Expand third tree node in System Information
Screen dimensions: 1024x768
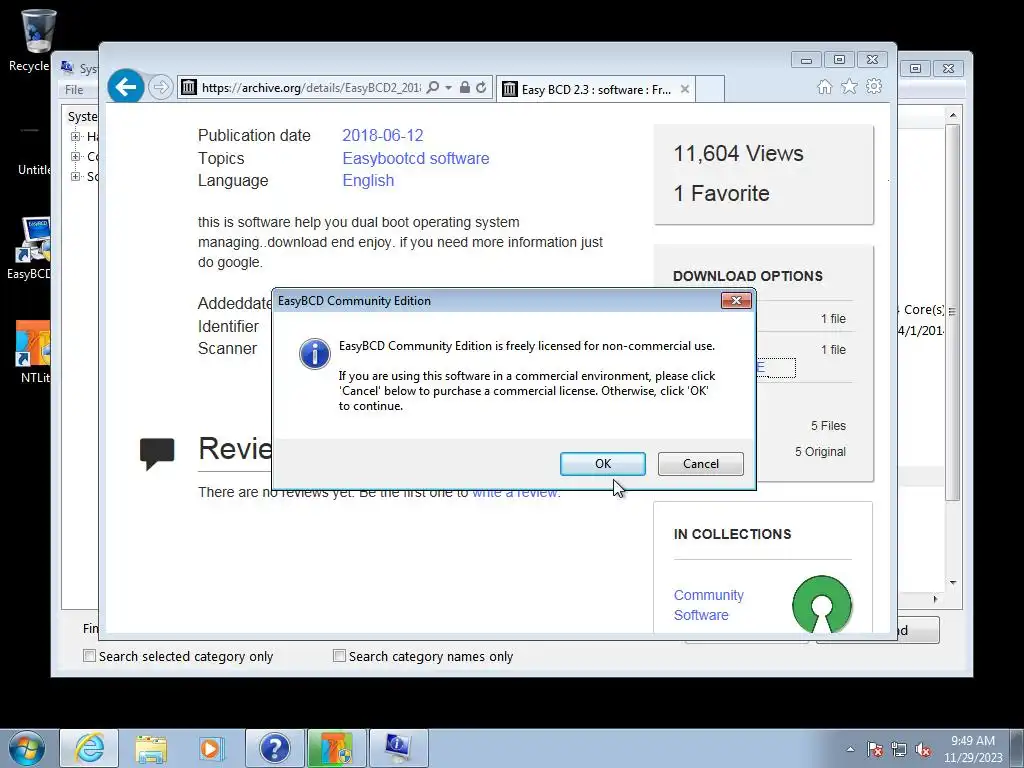tap(75, 176)
